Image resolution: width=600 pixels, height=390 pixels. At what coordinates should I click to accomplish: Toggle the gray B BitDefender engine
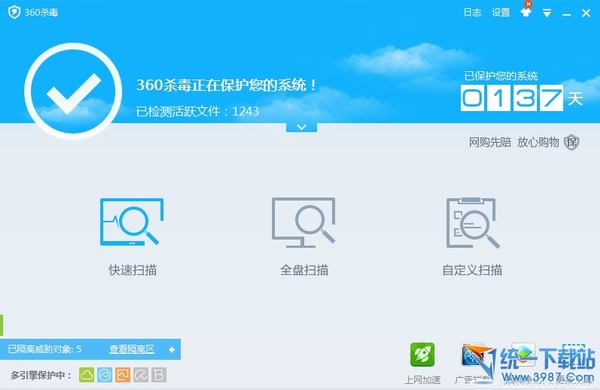(x=159, y=375)
